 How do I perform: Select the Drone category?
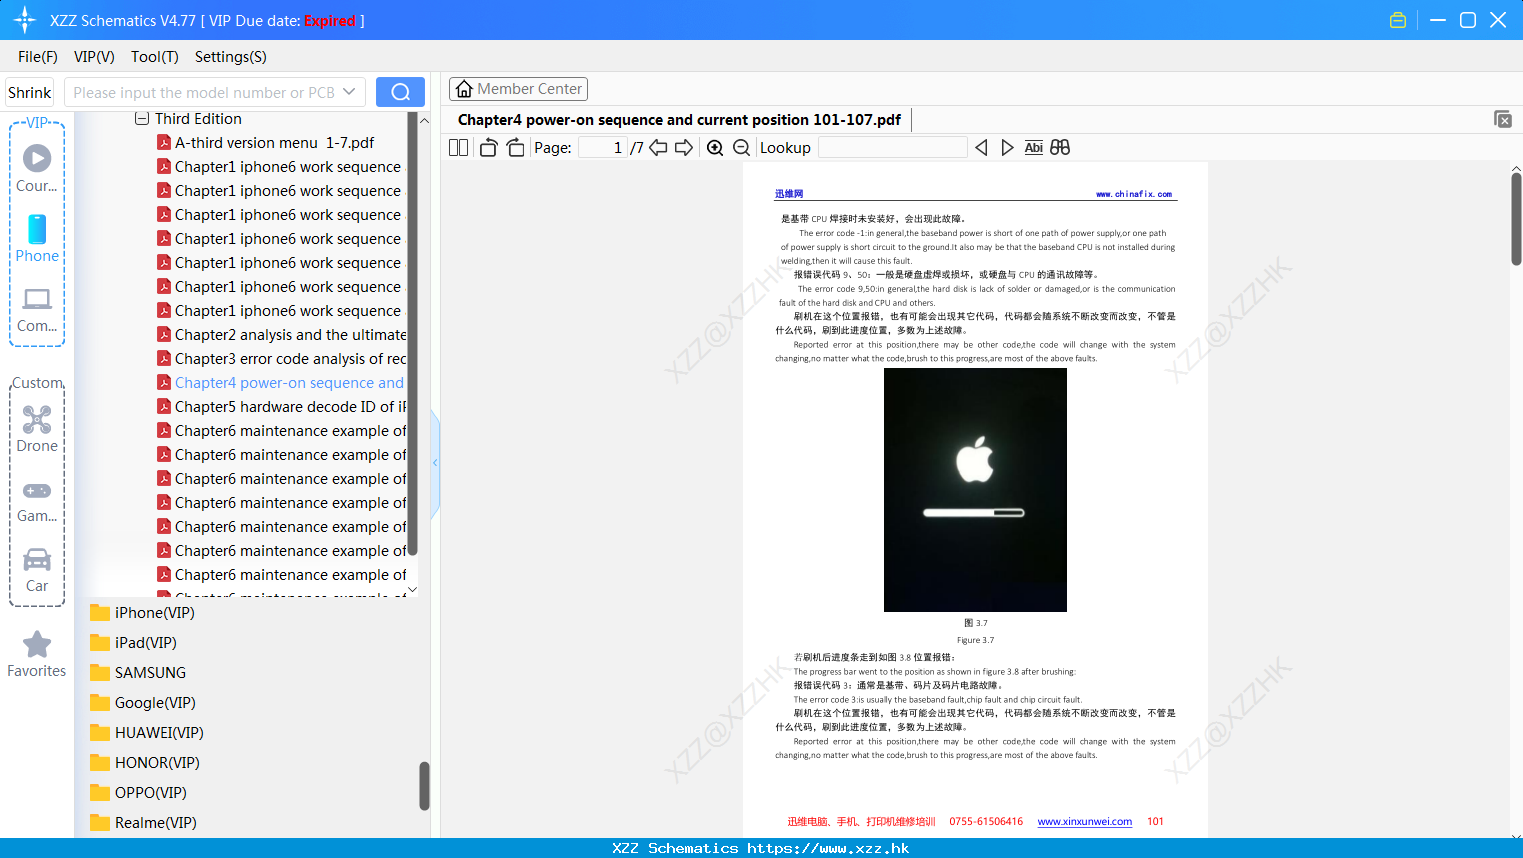pyautogui.click(x=37, y=429)
